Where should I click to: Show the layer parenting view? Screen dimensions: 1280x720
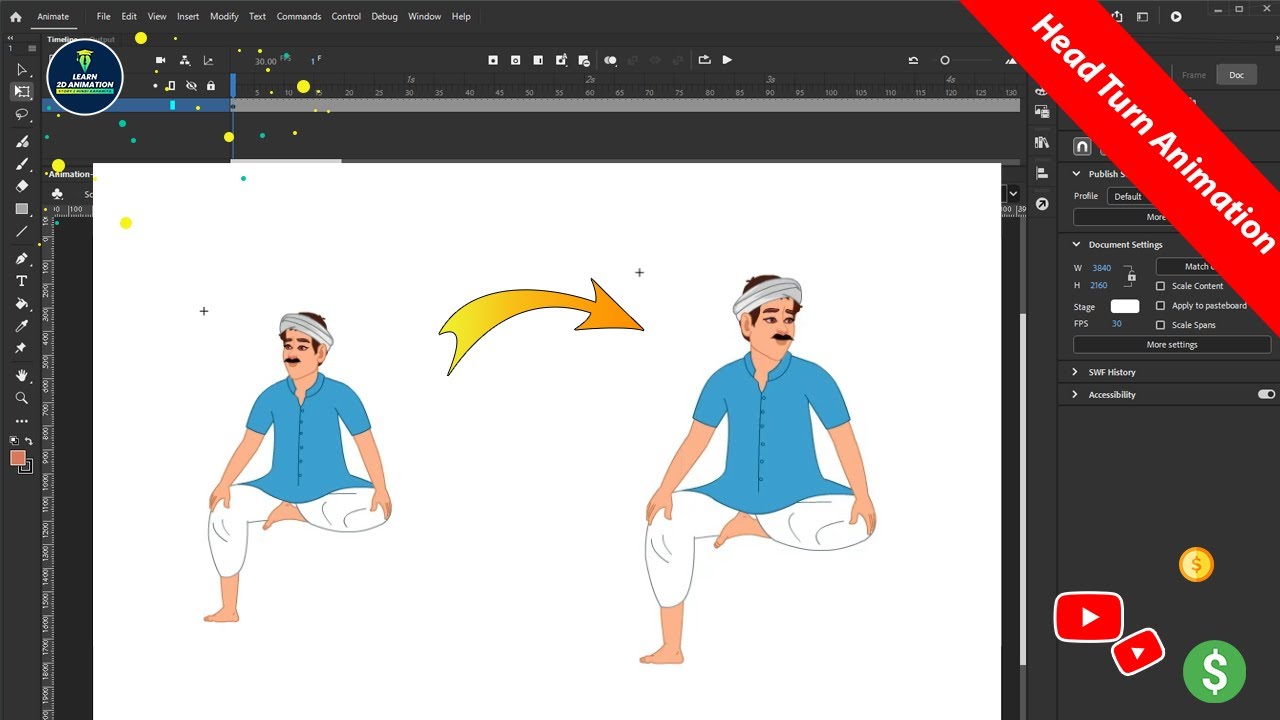click(185, 60)
